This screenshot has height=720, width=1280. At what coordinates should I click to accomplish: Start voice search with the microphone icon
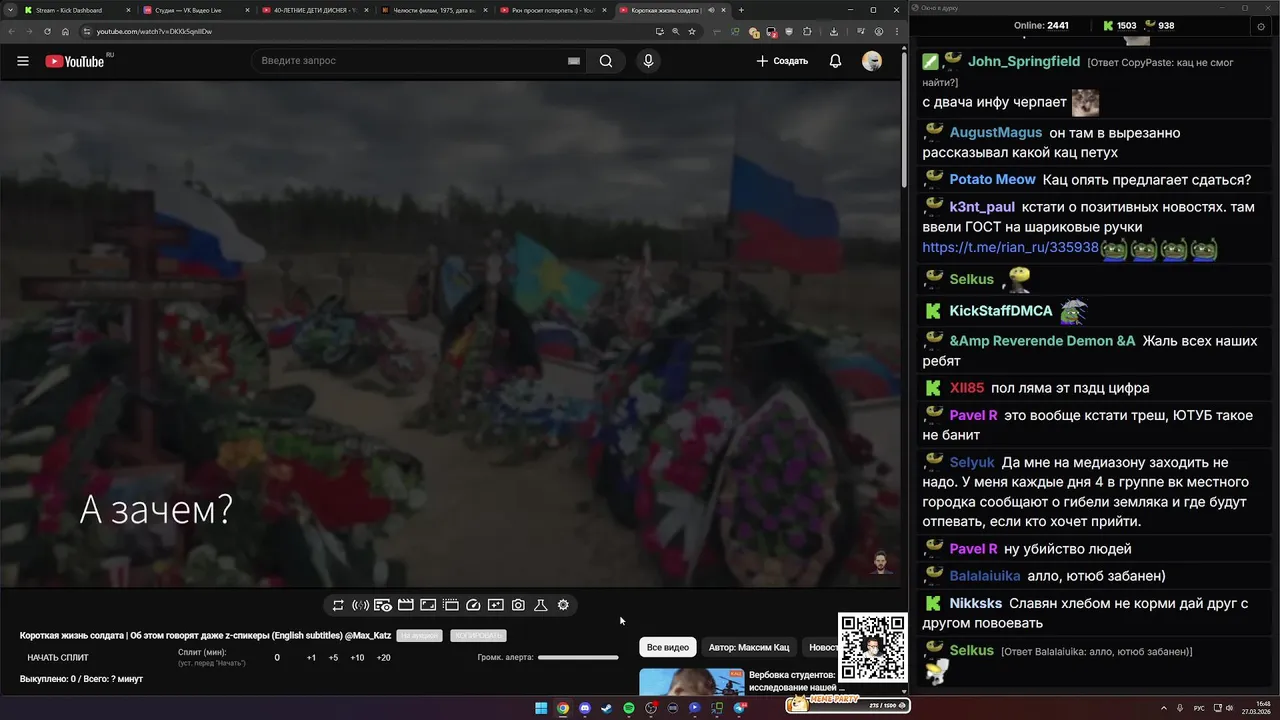point(648,61)
